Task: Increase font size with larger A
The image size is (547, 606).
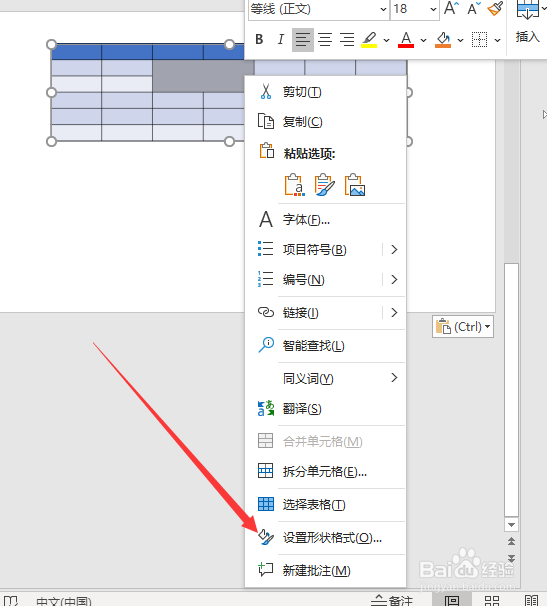Action: [451, 8]
